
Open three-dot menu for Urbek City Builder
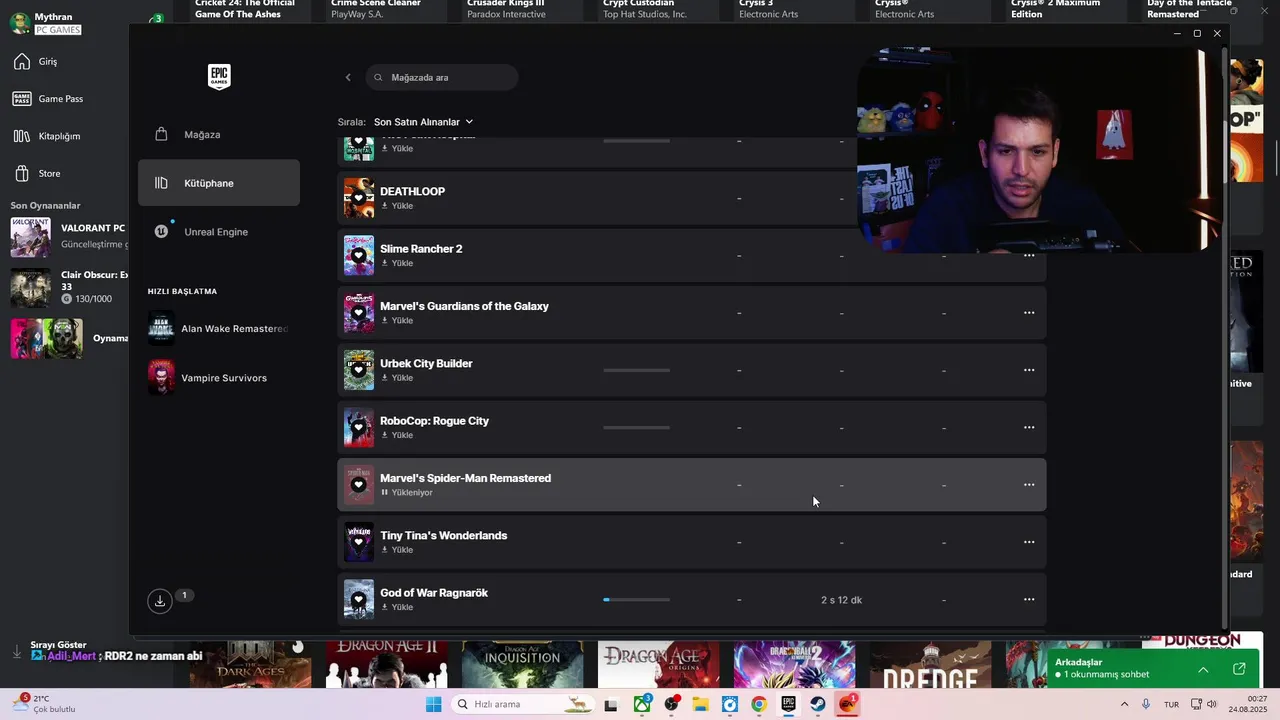click(1029, 370)
